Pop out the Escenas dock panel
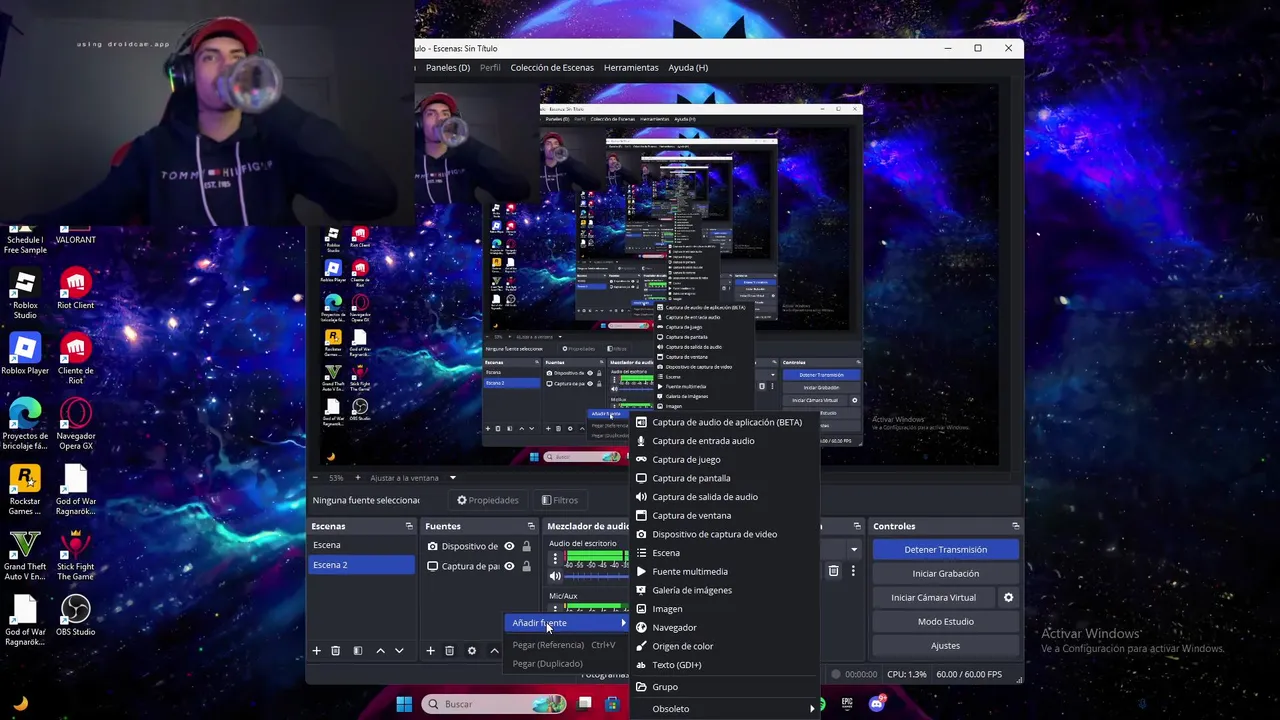Viewport: 1280px width, 720px height. click(x=409, y=526)
